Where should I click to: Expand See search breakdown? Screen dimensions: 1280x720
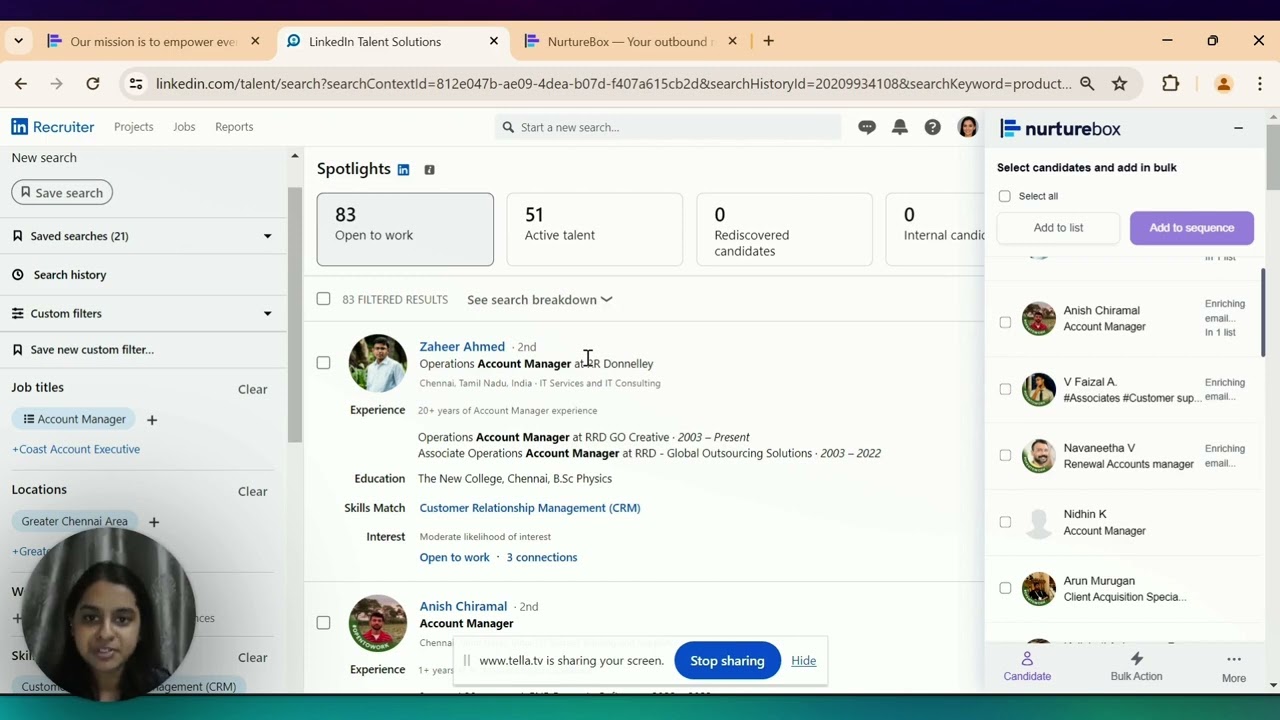click(539, 300)
